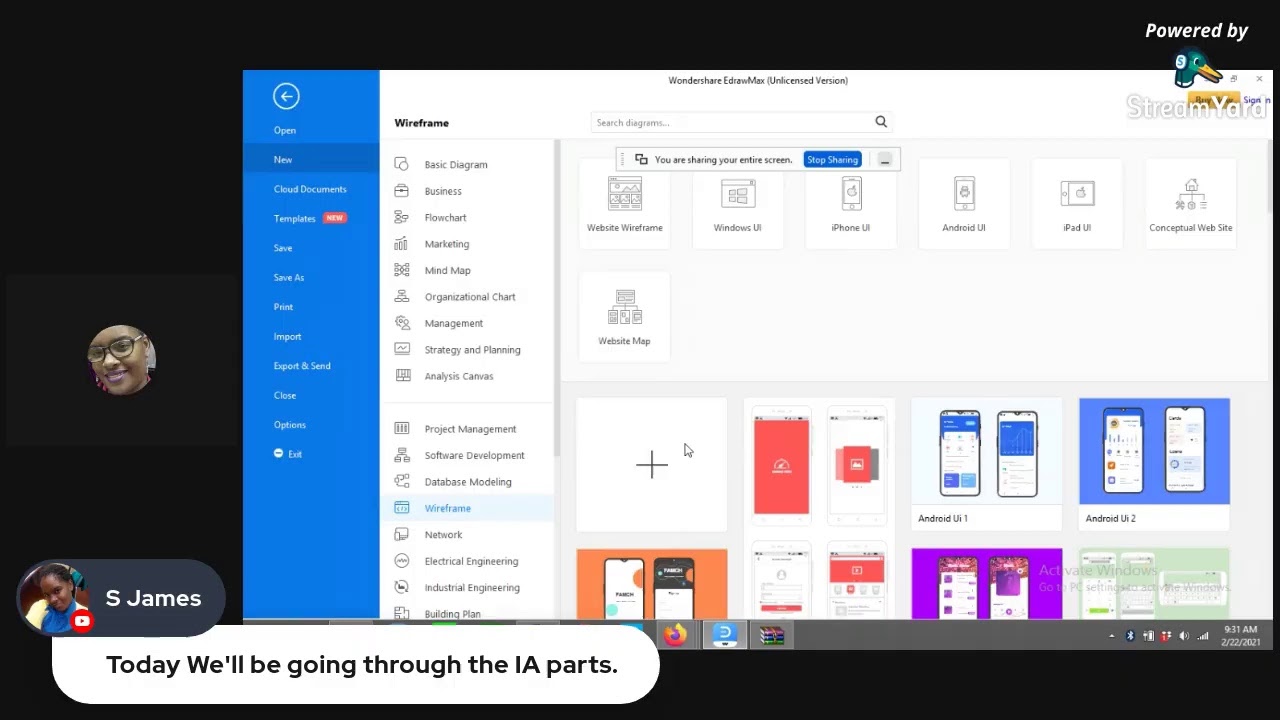Open WinRAR from the taskbar

(x=771, y=635)
